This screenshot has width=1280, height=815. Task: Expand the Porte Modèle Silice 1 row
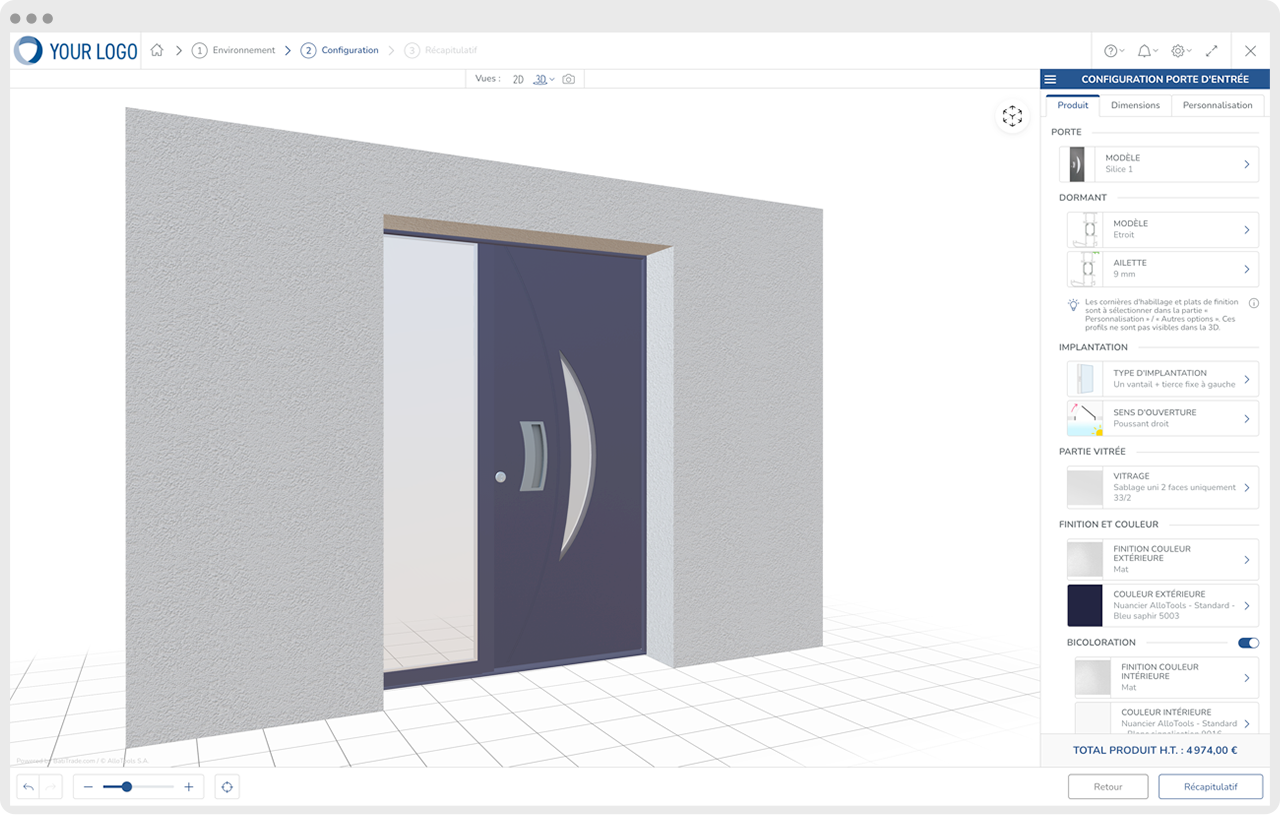click(1159, 164)
